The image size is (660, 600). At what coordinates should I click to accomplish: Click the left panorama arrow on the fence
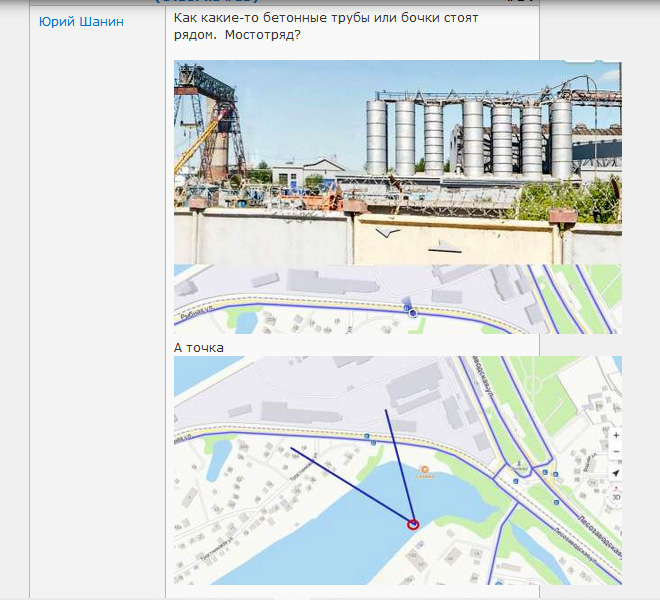pos(387,232)
